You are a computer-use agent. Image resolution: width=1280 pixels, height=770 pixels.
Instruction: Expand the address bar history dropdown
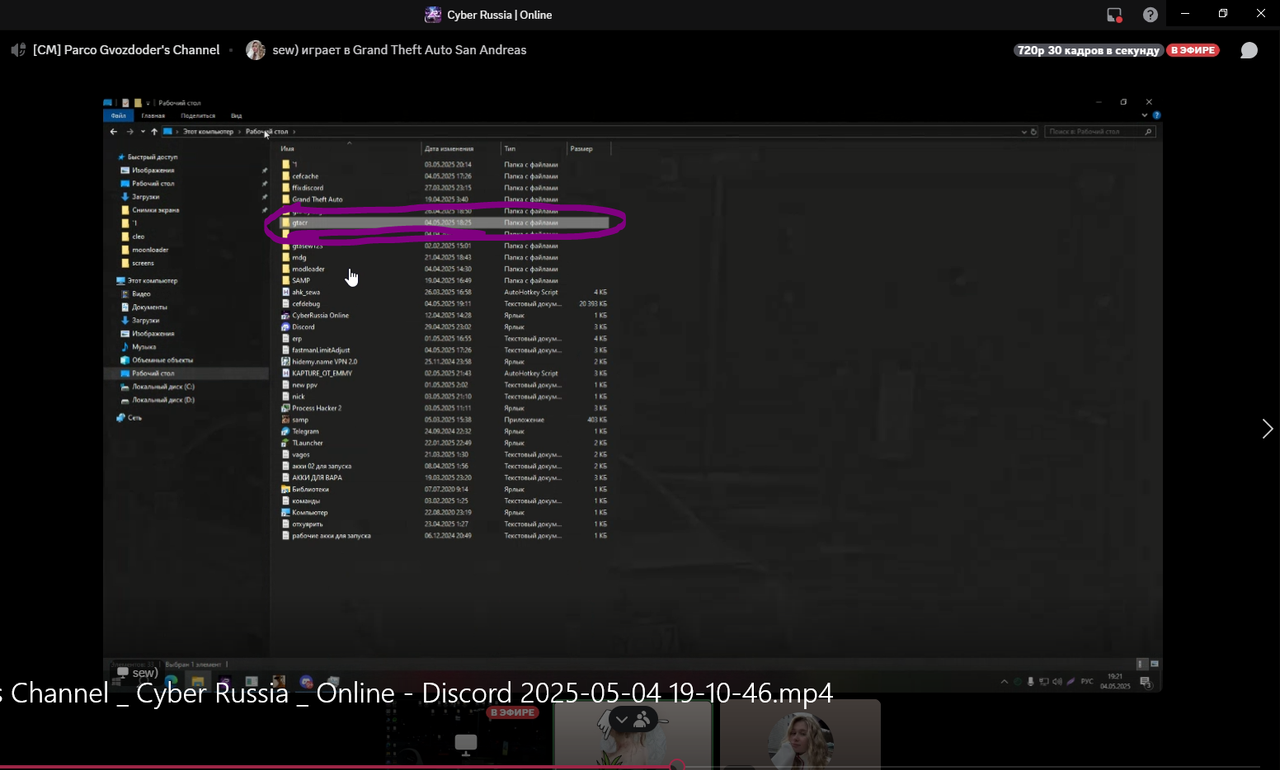click(x=1023, y=132)
